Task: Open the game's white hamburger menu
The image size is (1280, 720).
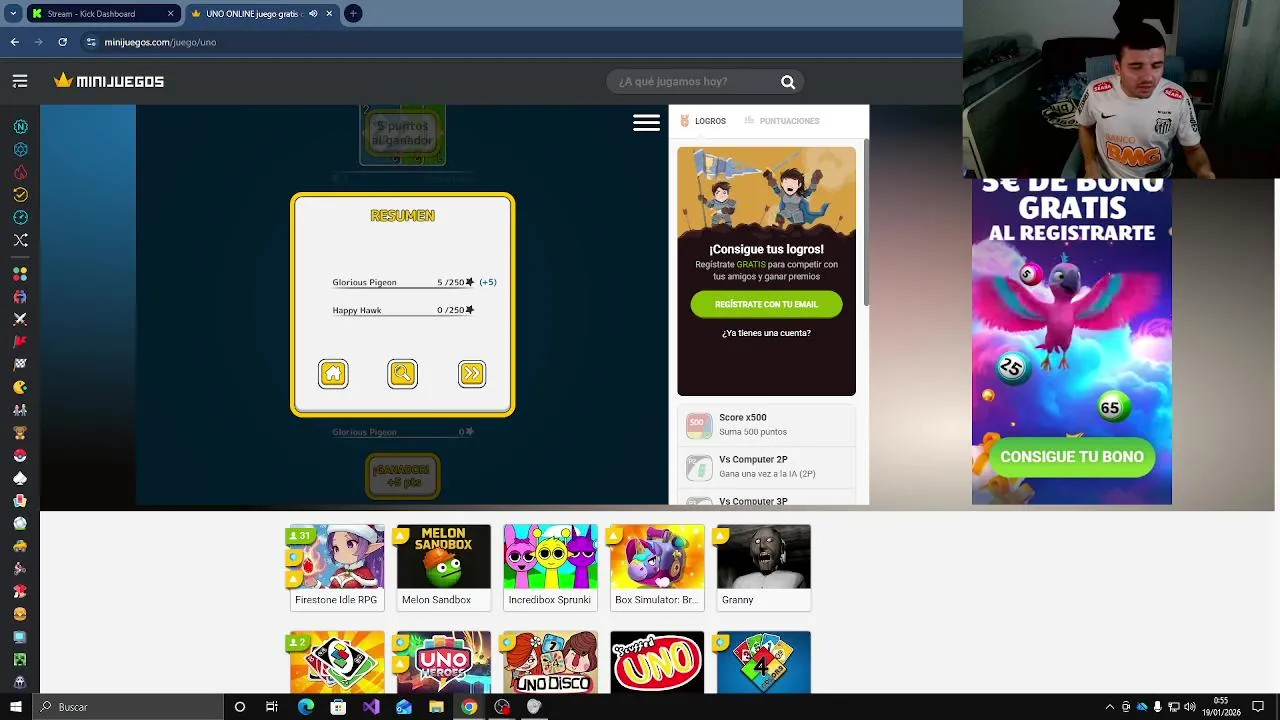Action: [x=646, y=122]
